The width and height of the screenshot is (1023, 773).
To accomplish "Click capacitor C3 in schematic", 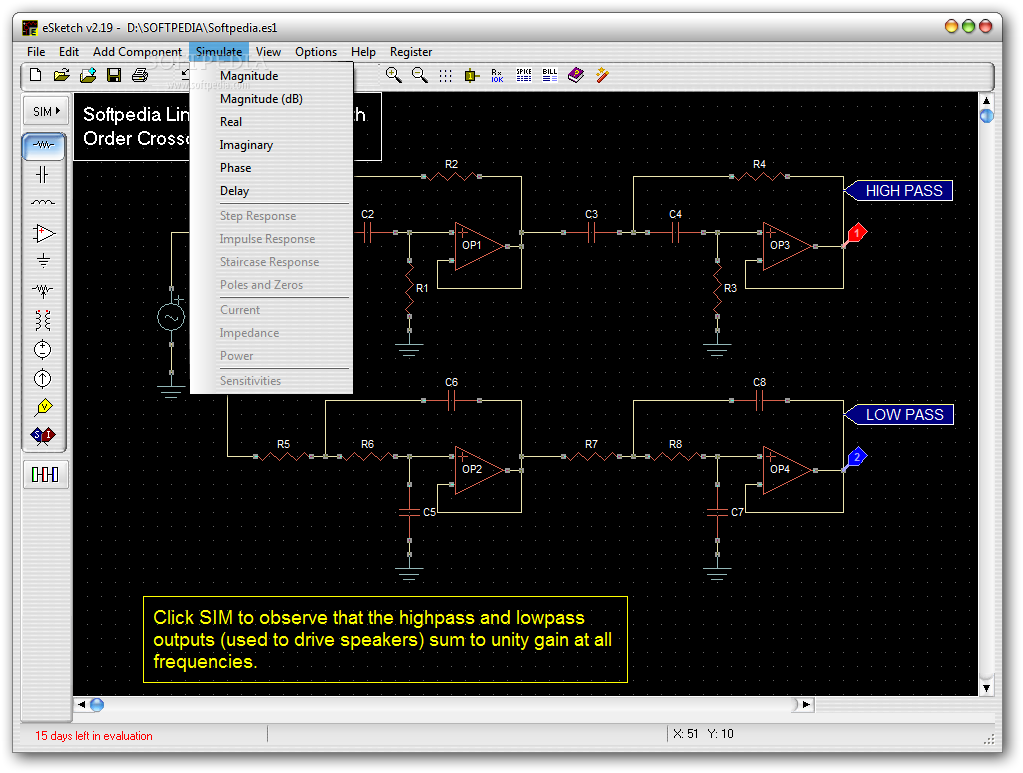I will pos(591,232).
